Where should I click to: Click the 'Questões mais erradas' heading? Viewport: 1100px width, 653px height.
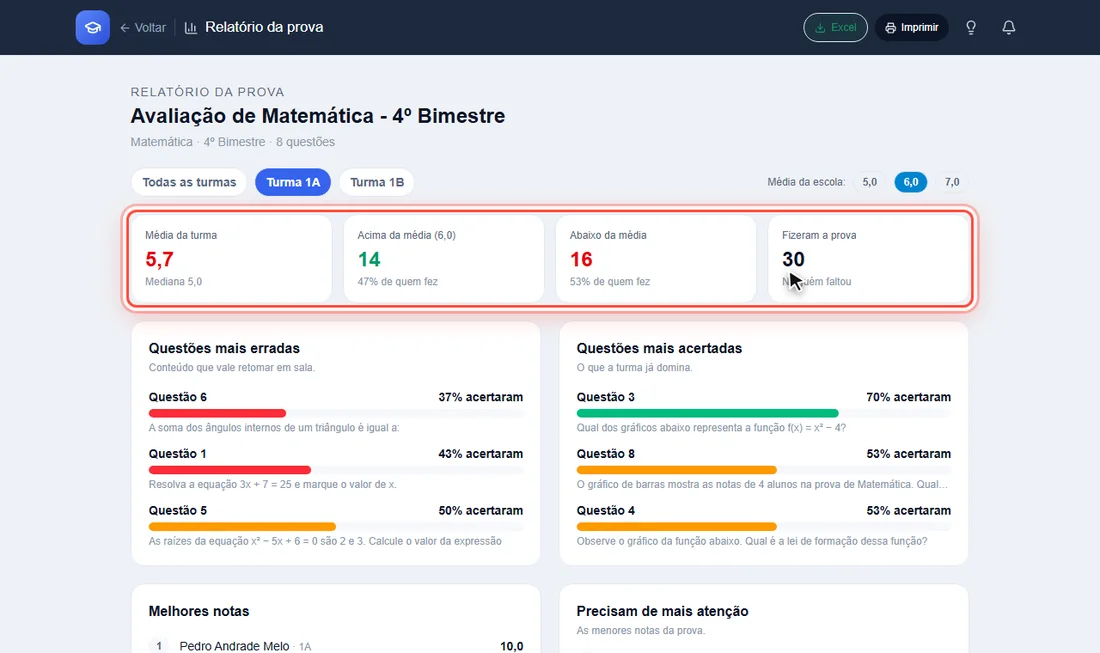tap(224, 349)
